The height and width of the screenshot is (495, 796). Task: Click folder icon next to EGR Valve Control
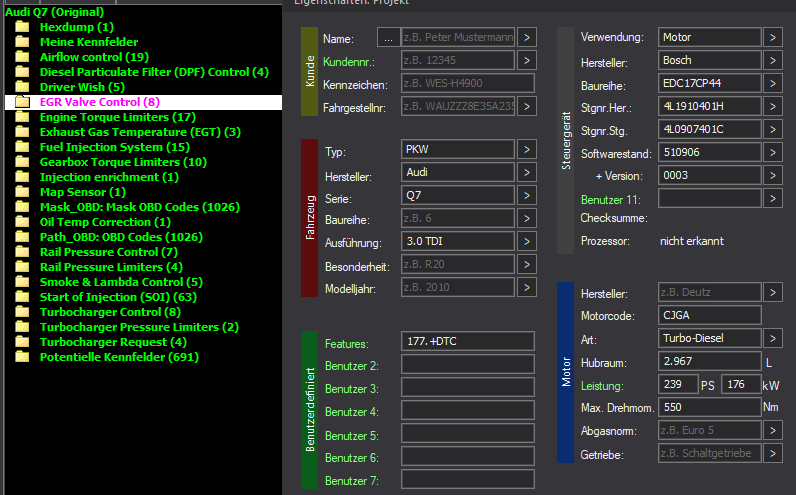[22, 102]
